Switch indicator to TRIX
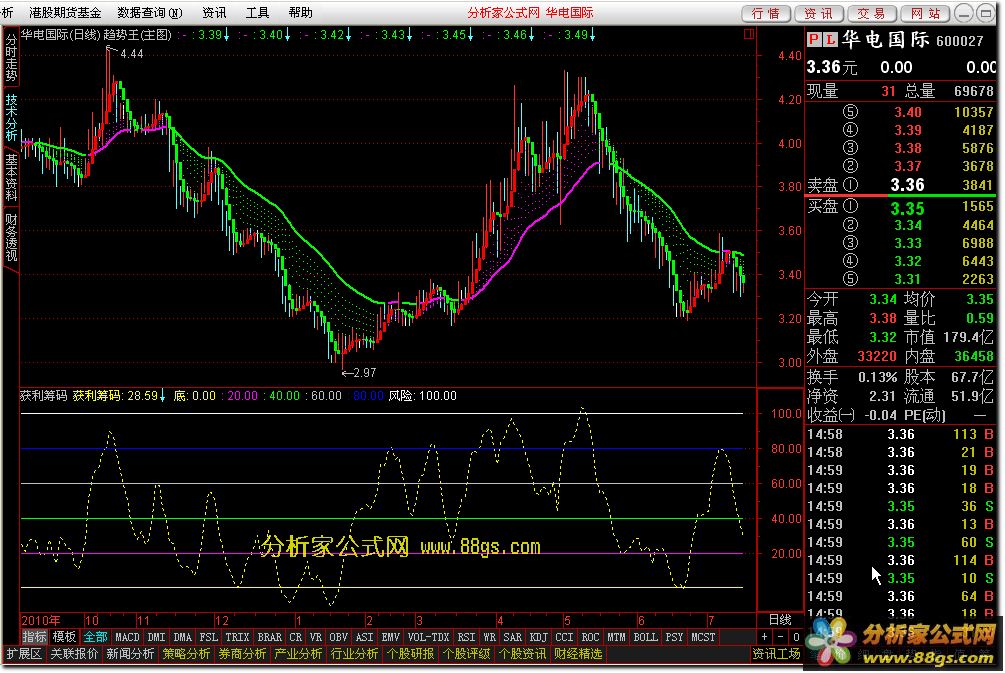 pos(237,637)
